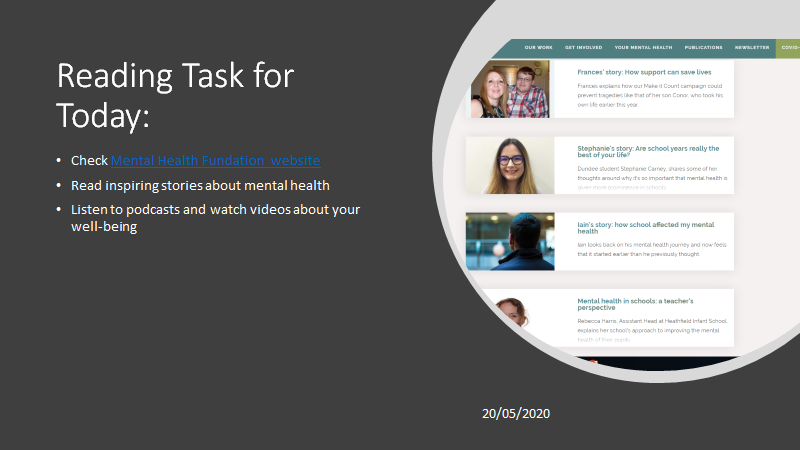Select the OUR WORK menu item
The image size is (800, 450).
538,47
